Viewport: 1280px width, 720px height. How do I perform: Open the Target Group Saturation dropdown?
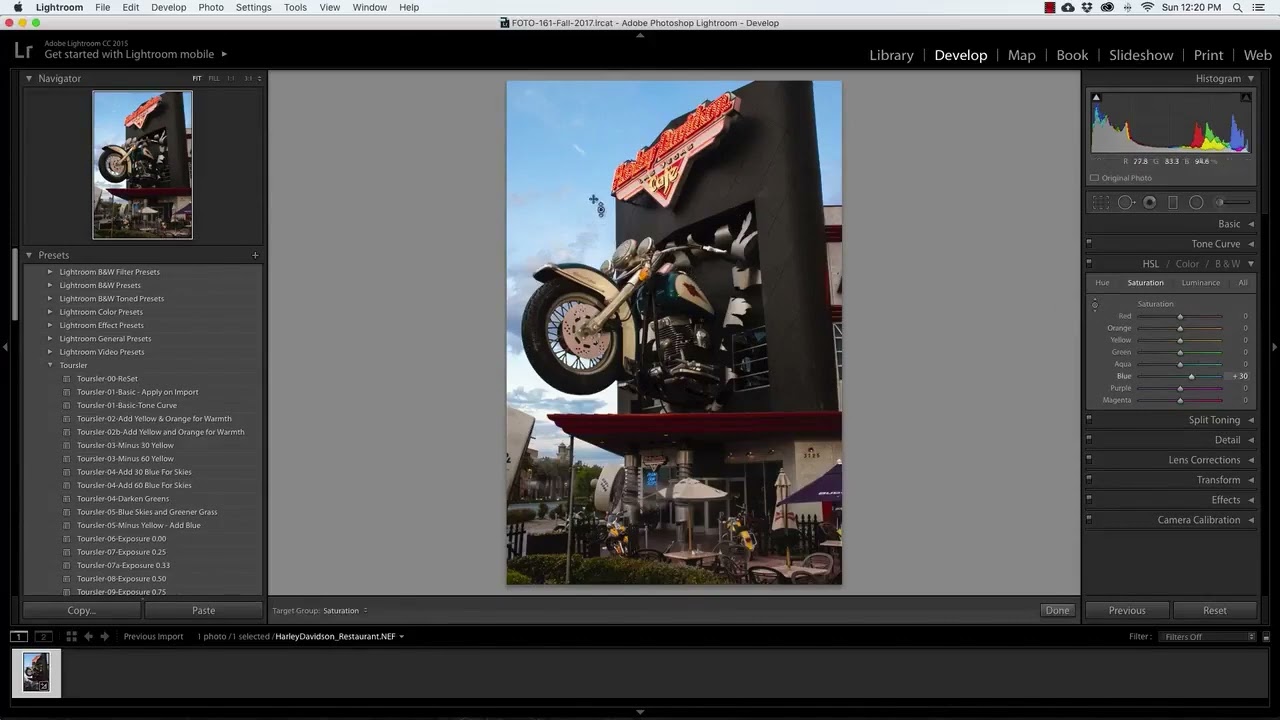pos(345,610)
